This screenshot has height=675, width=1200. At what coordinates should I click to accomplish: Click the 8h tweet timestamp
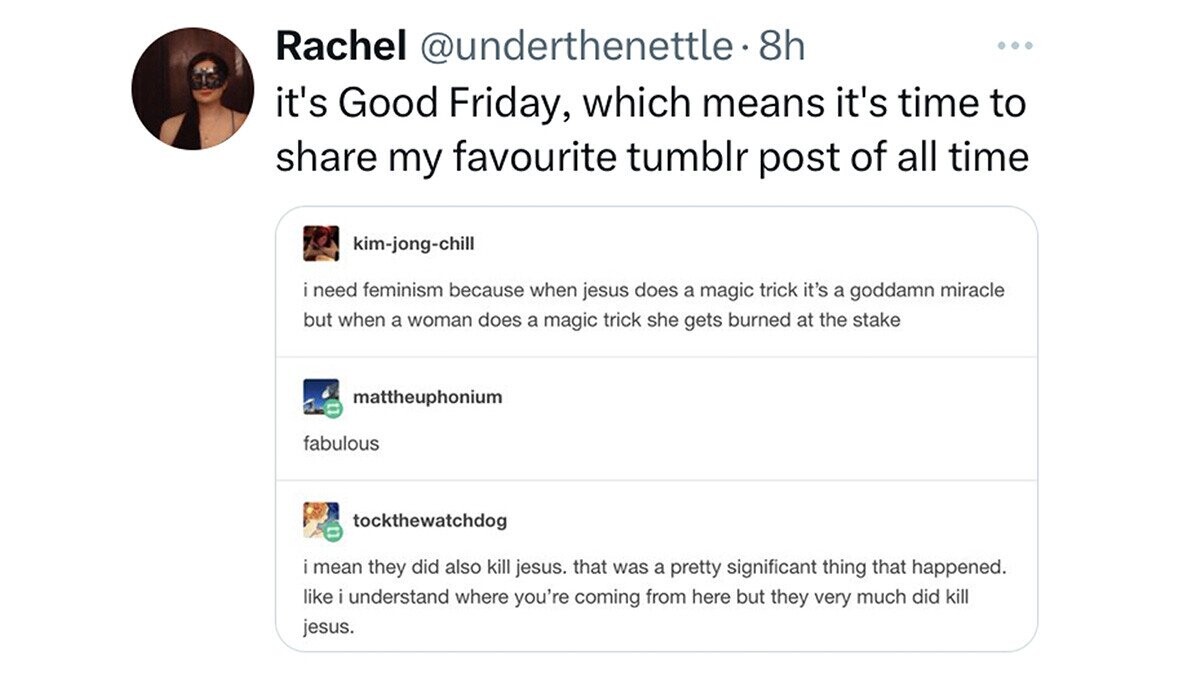[x=782, y=45]
